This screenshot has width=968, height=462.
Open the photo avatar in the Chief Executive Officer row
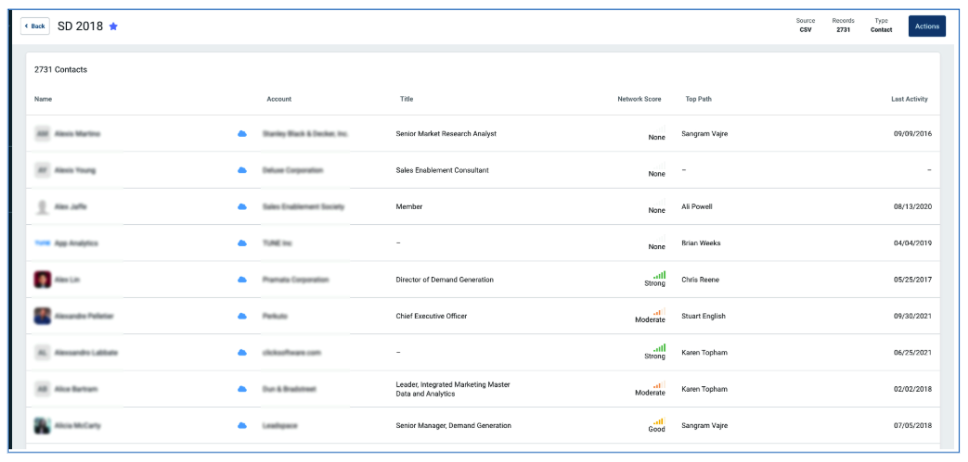point(43,316)
